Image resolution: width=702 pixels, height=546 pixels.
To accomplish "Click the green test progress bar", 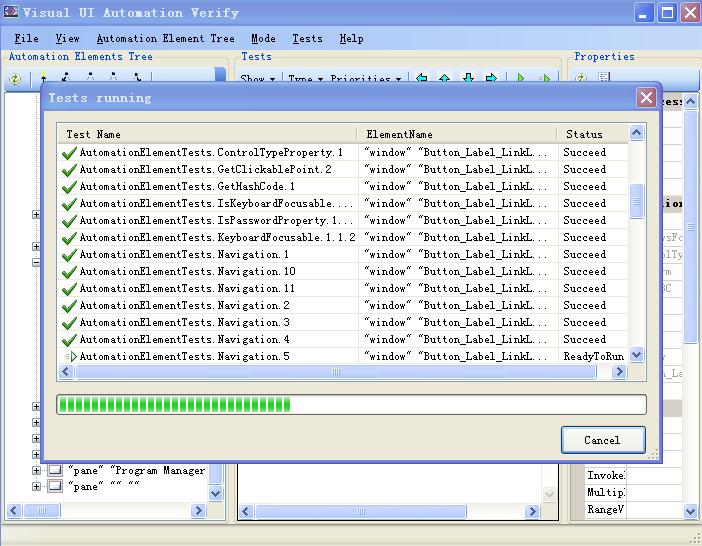I will click(351, 405).
